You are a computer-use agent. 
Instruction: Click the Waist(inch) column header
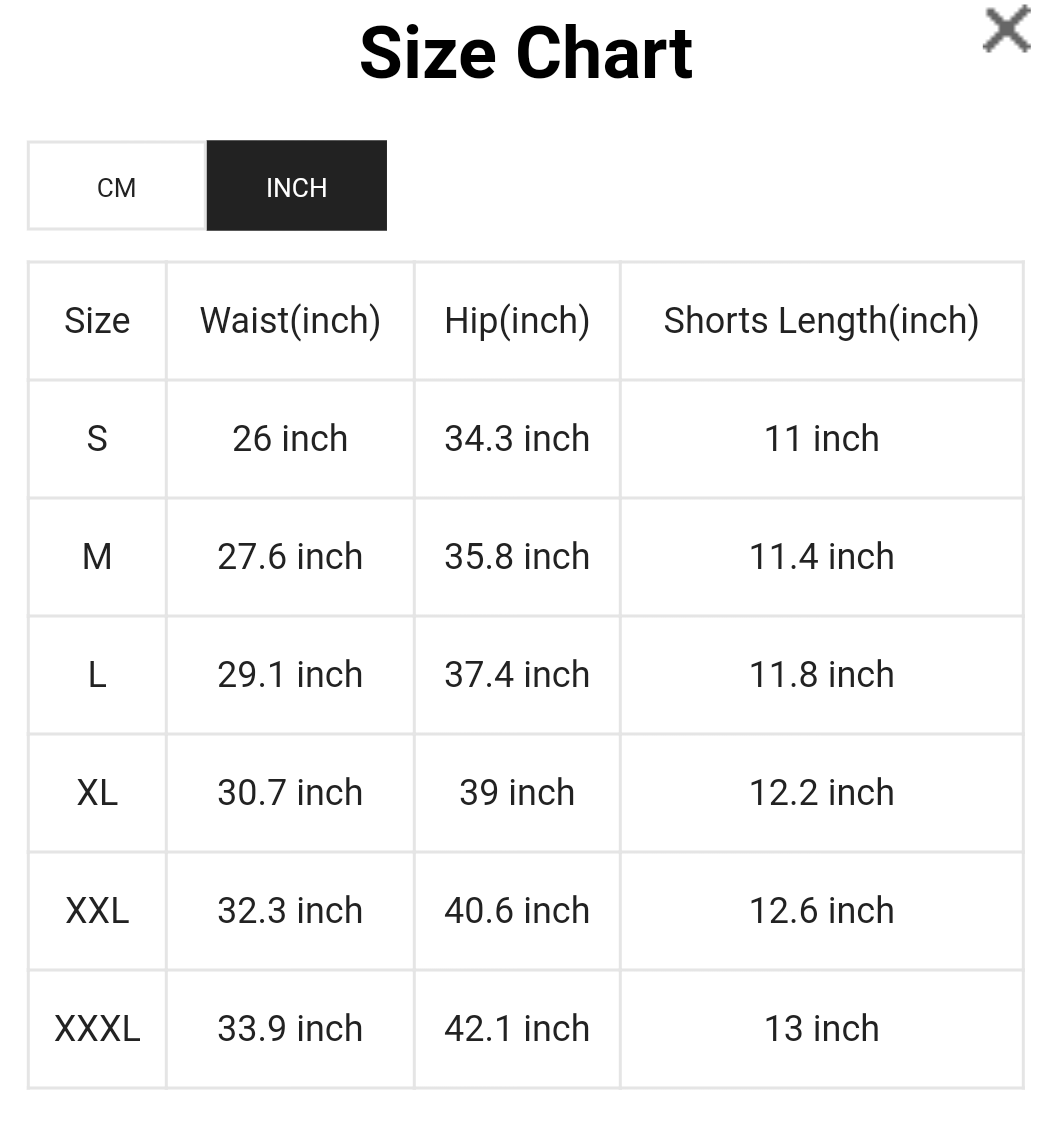[290, 321]
